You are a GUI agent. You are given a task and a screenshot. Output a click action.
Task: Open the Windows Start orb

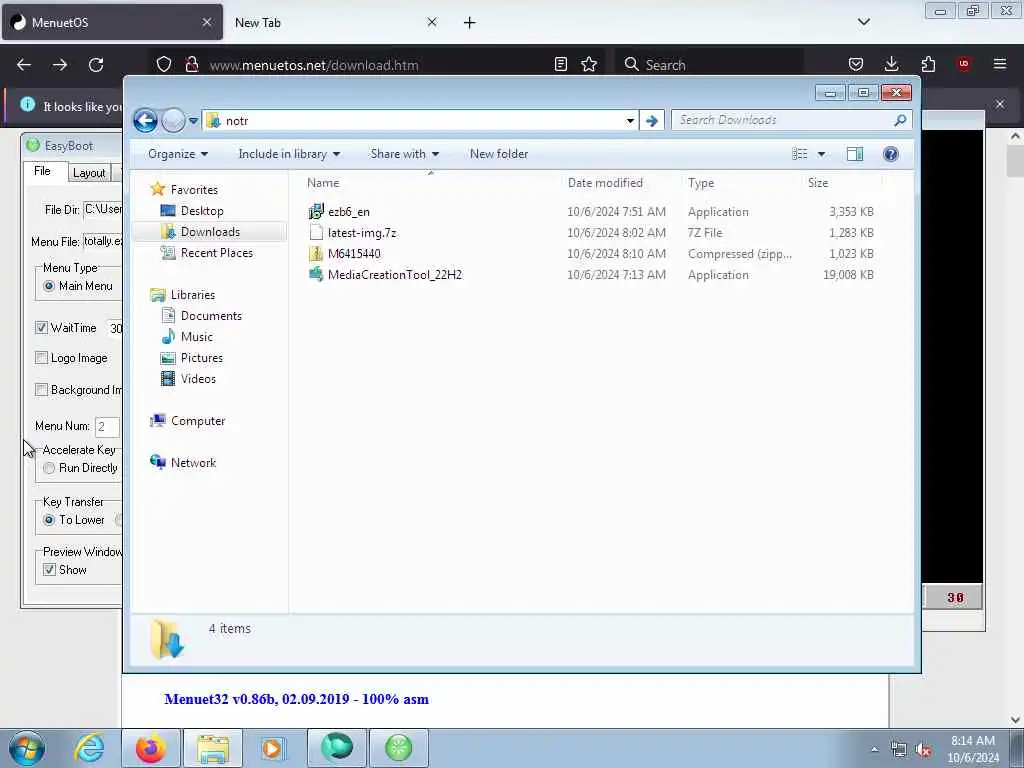point(27,748)
